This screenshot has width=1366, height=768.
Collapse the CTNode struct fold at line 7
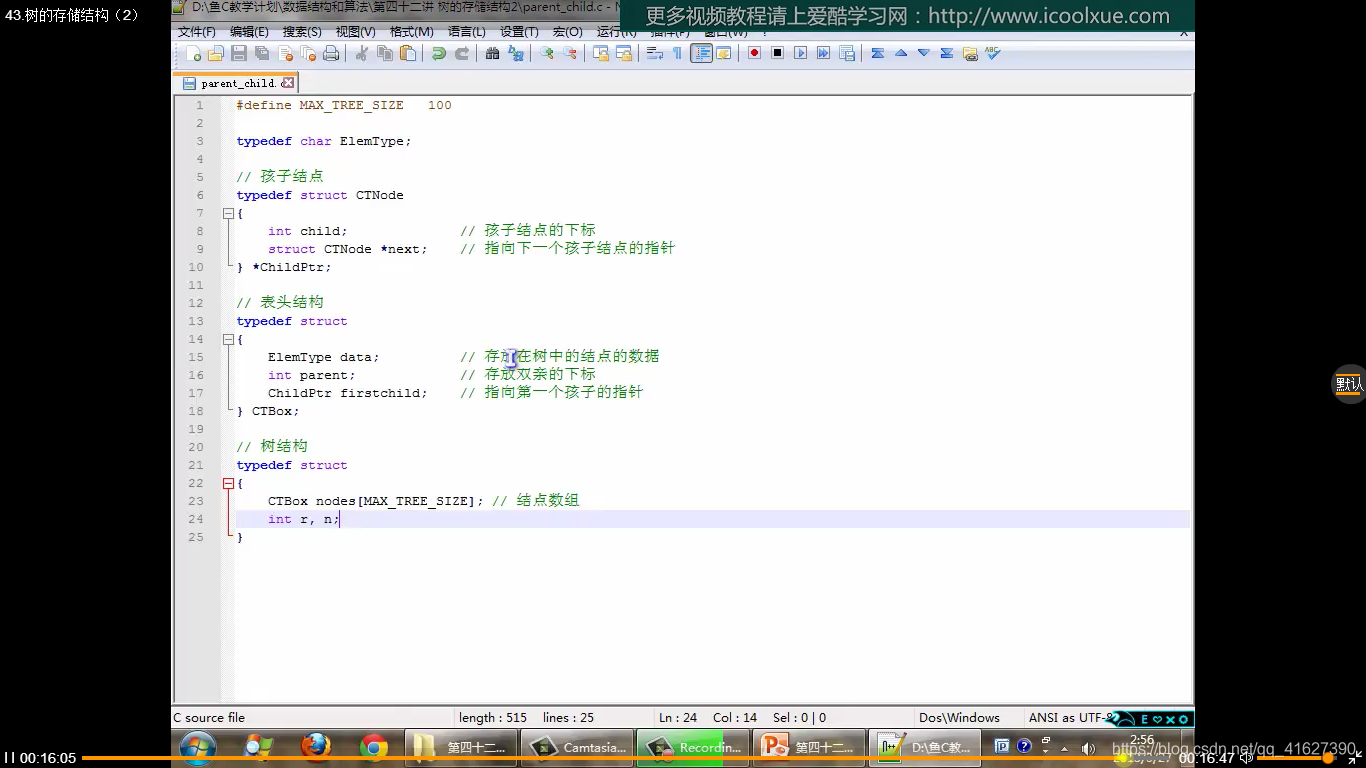click(x=228, y=213)
